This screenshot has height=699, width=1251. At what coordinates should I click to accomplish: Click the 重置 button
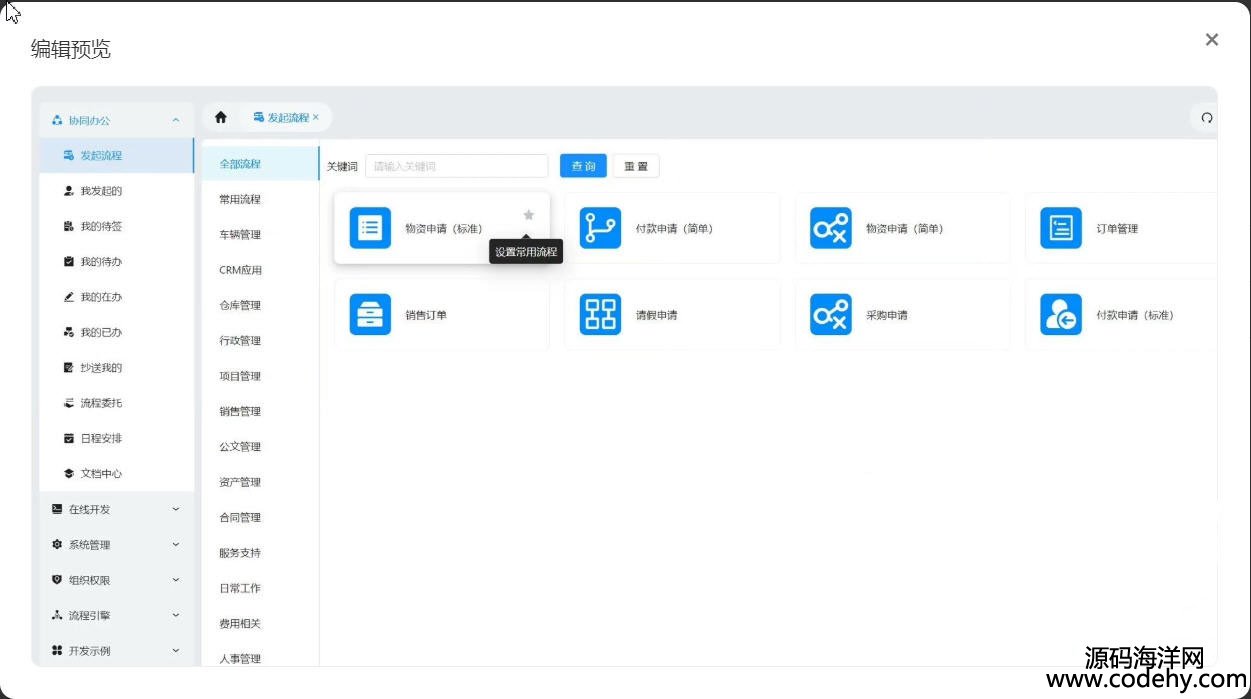click(636, 166)
